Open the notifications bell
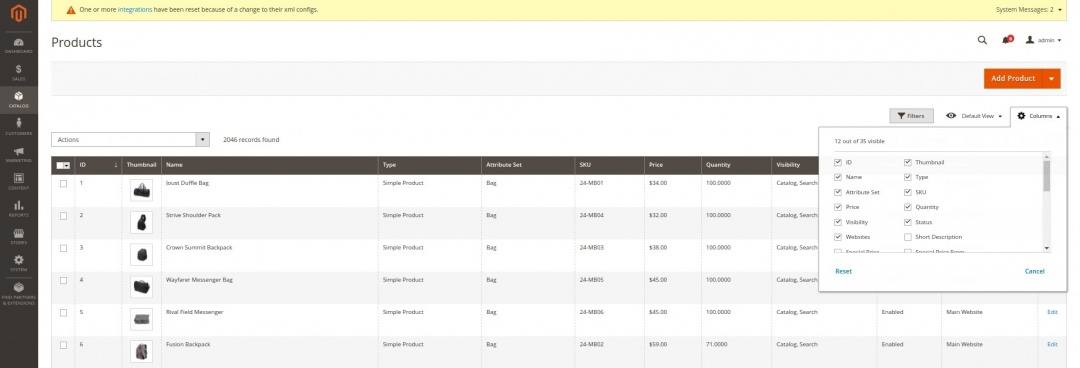The width and height of the screenshot is (1080, 368). 1007,40
